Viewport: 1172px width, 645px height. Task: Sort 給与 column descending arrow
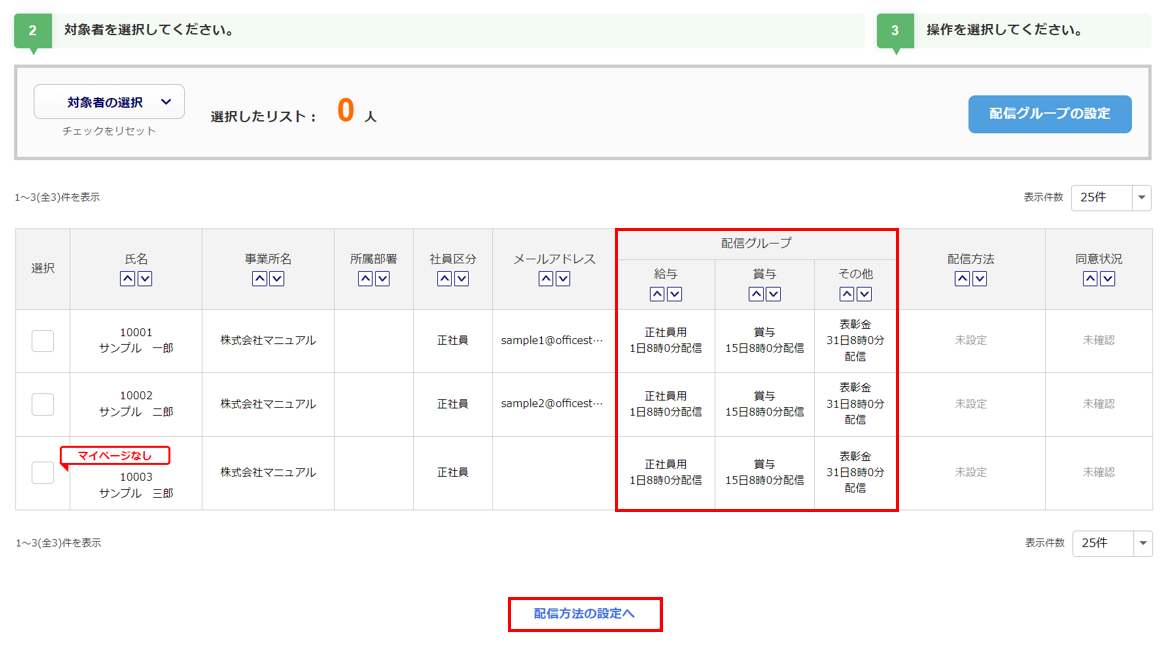674,294
